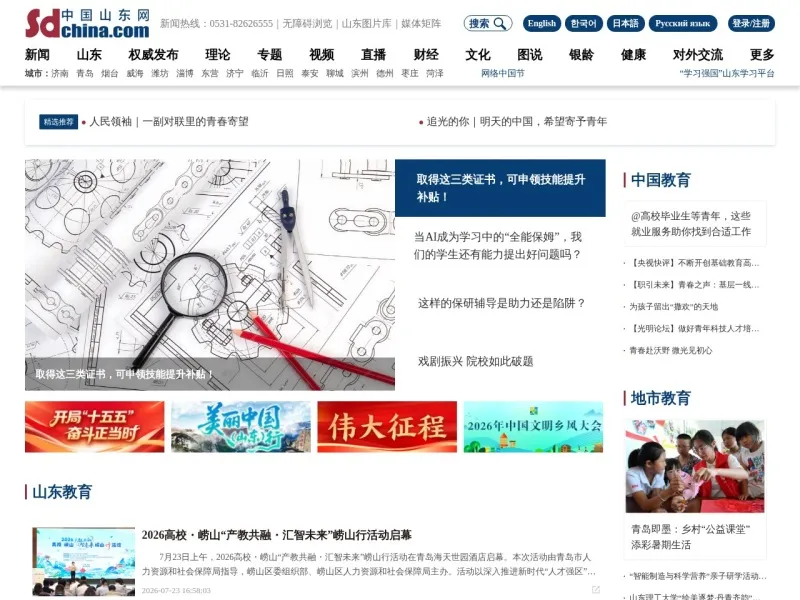Screen dimensions: 800x600
Task: Open the 银龄 menu
Action: click(x=582, y=55)
